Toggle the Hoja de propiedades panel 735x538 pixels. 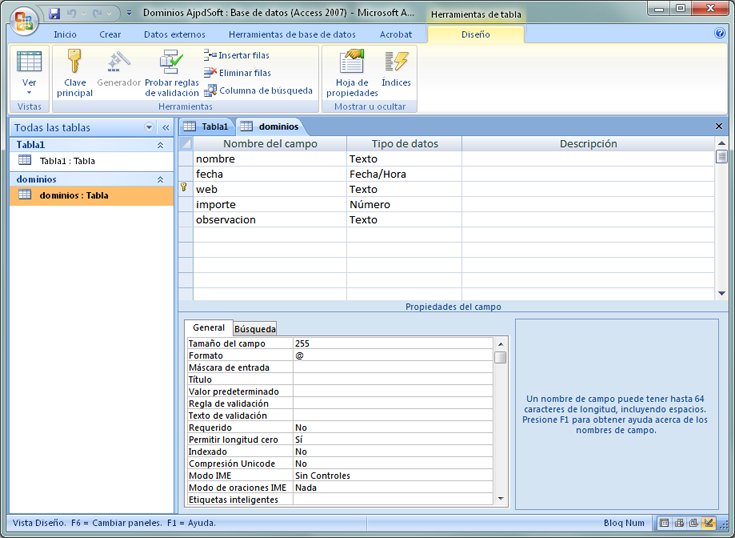[x=351, y=72]
